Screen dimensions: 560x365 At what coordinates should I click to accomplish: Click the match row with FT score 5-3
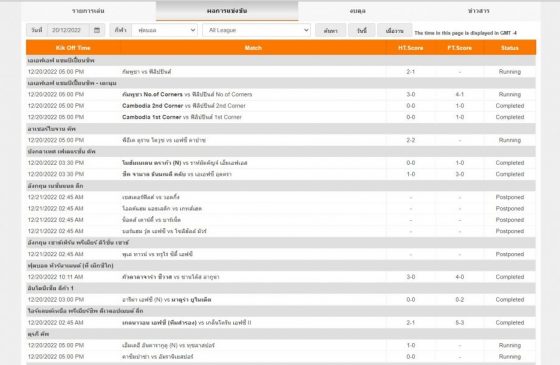tap(281, 322)
